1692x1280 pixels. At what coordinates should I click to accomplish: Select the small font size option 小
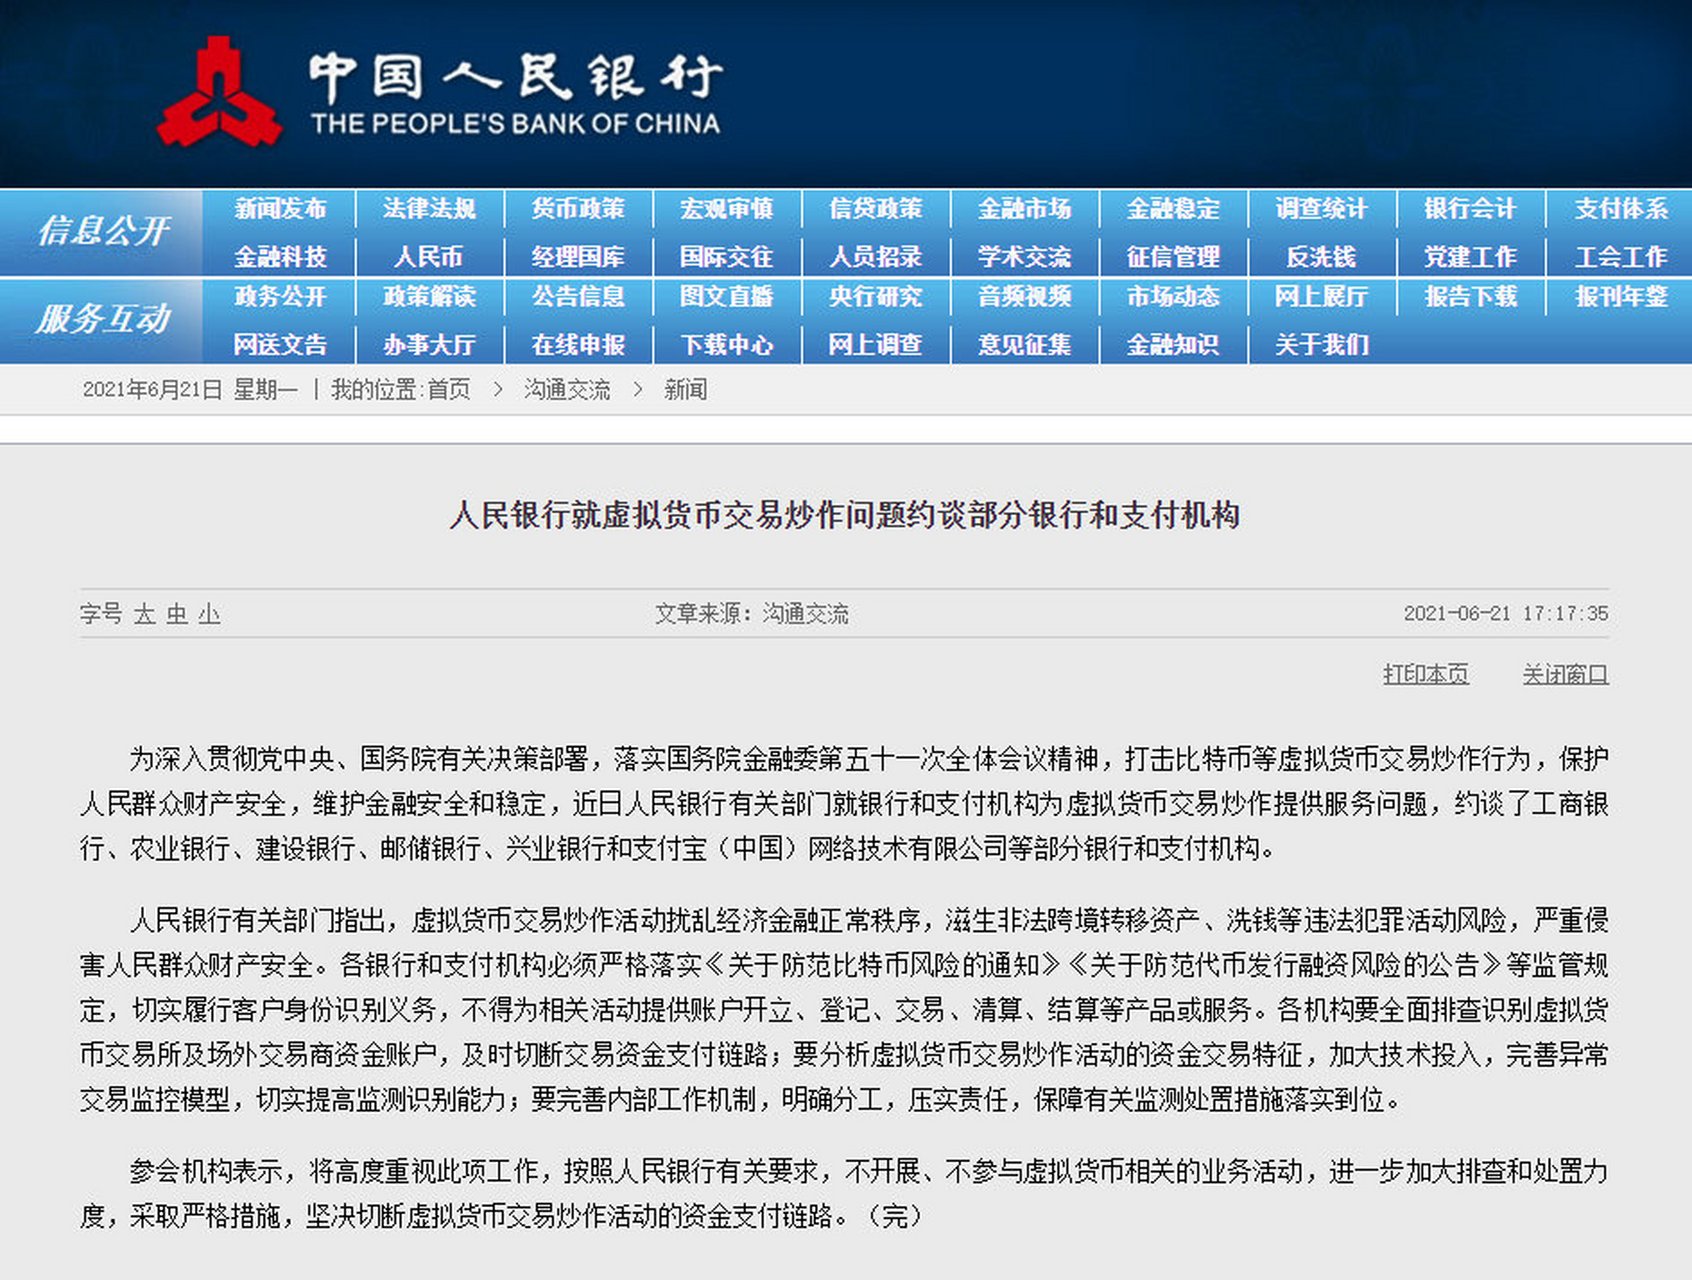coord(209,614)
